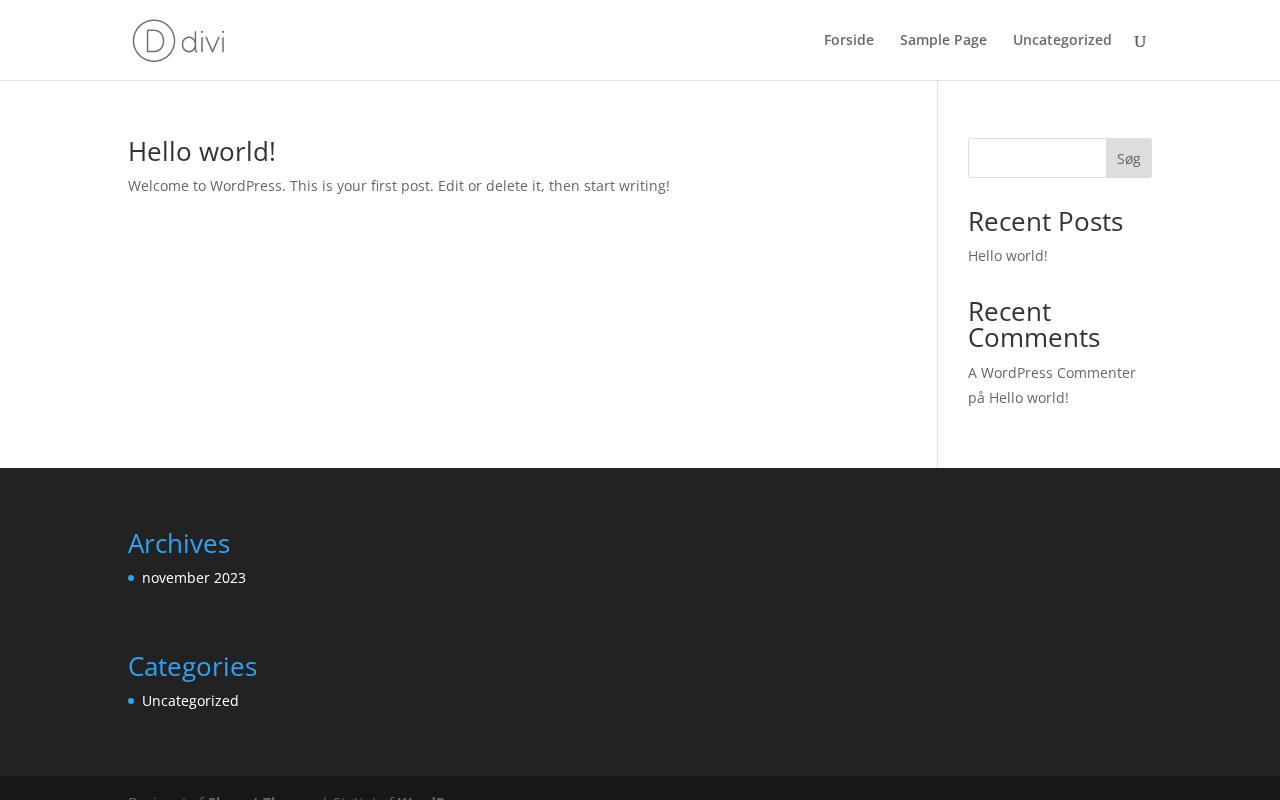The width and height of the screenshot is (1280, 800).
Task: Open november 2023 archive link
Action: pos(194,578)
